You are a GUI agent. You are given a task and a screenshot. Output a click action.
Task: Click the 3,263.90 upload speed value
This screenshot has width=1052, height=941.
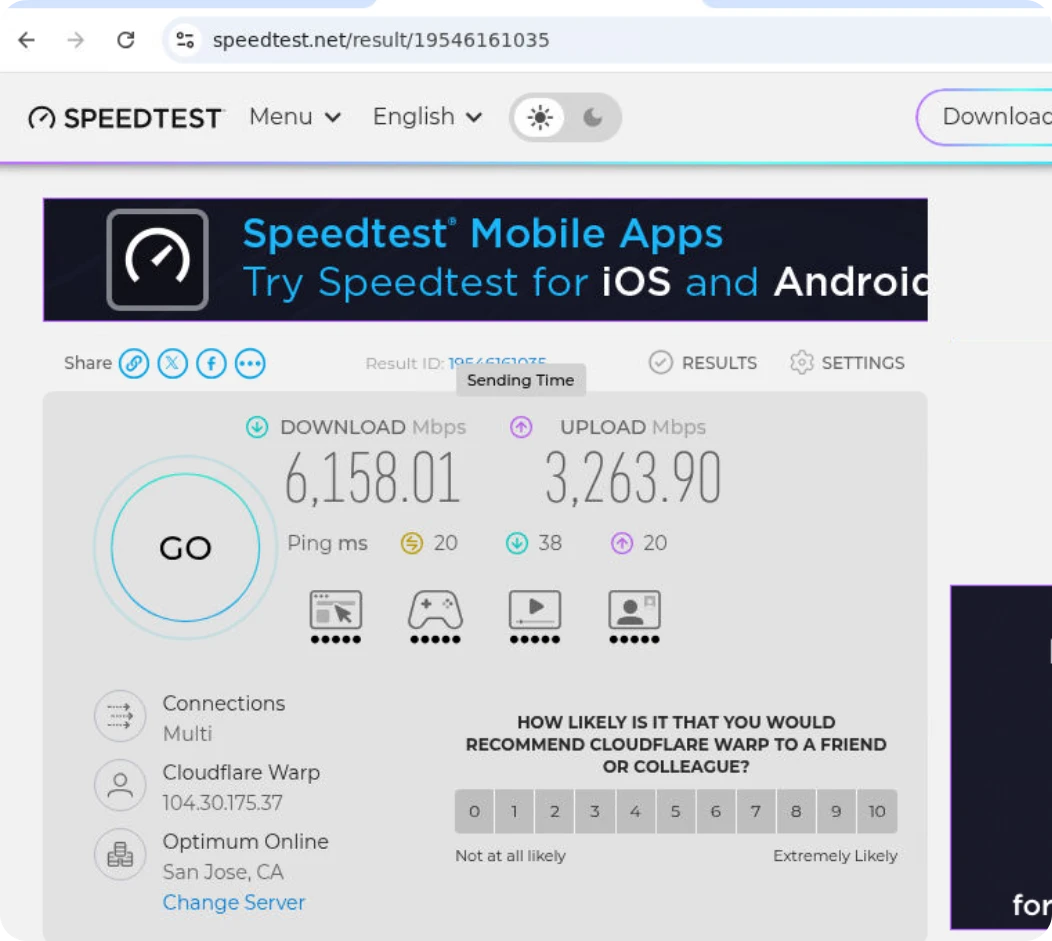coord(633,478)
